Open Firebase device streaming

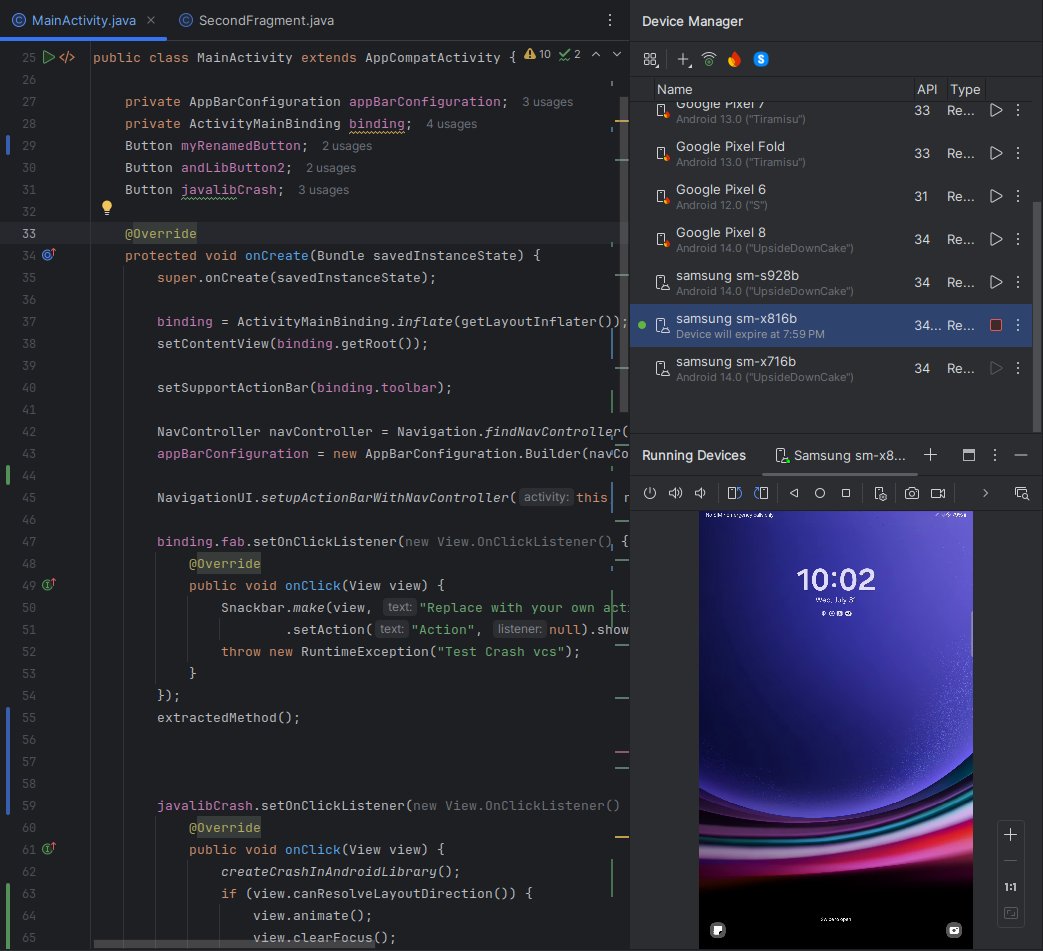point(734,59)
